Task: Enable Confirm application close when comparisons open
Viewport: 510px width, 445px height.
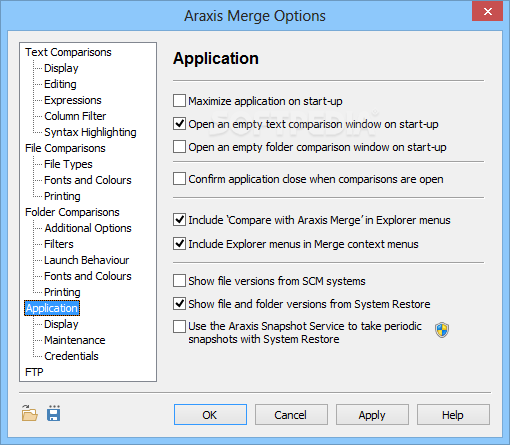Action: tap(179, 179)
